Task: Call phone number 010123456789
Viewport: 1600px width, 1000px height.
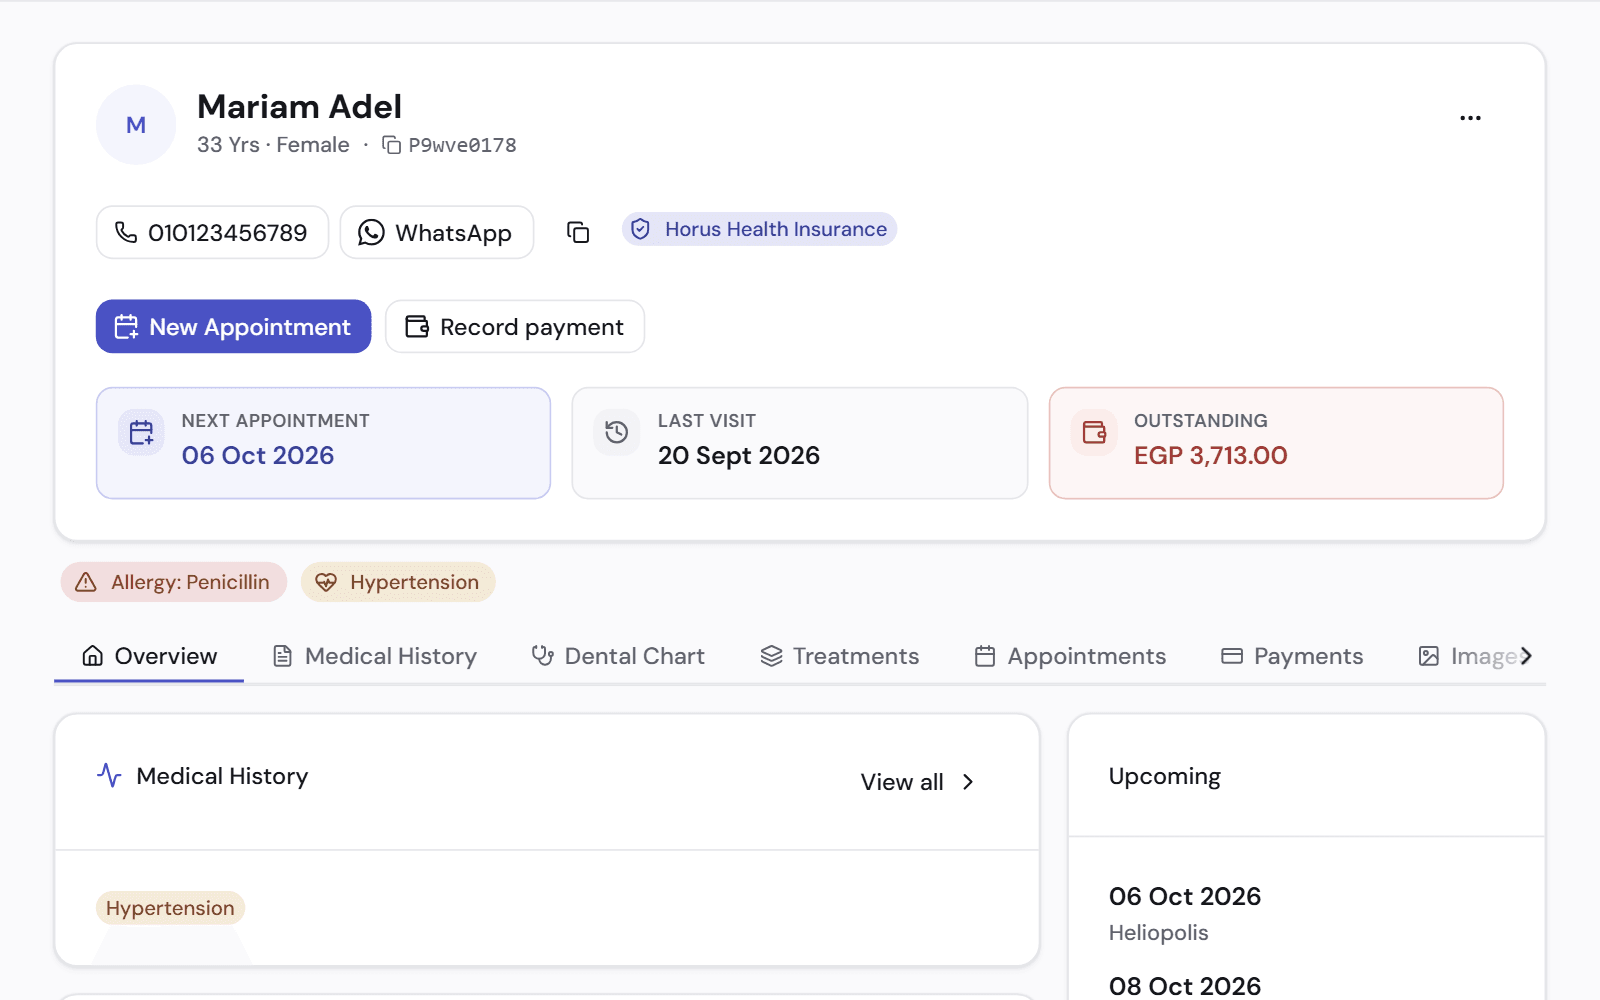Action: [212, 233]
